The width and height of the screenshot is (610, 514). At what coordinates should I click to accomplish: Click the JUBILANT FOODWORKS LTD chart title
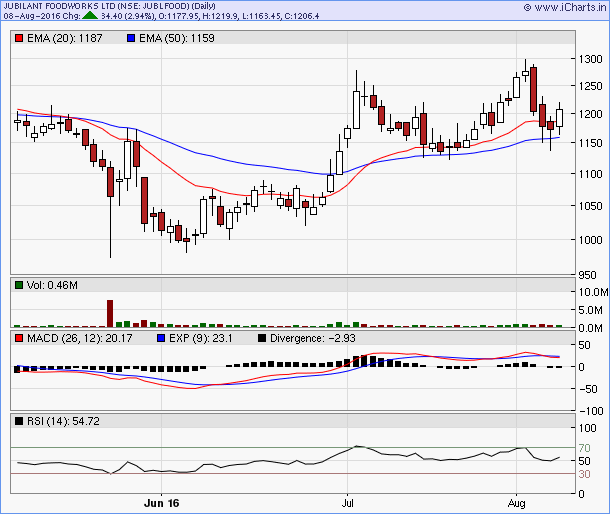[109, 6]
